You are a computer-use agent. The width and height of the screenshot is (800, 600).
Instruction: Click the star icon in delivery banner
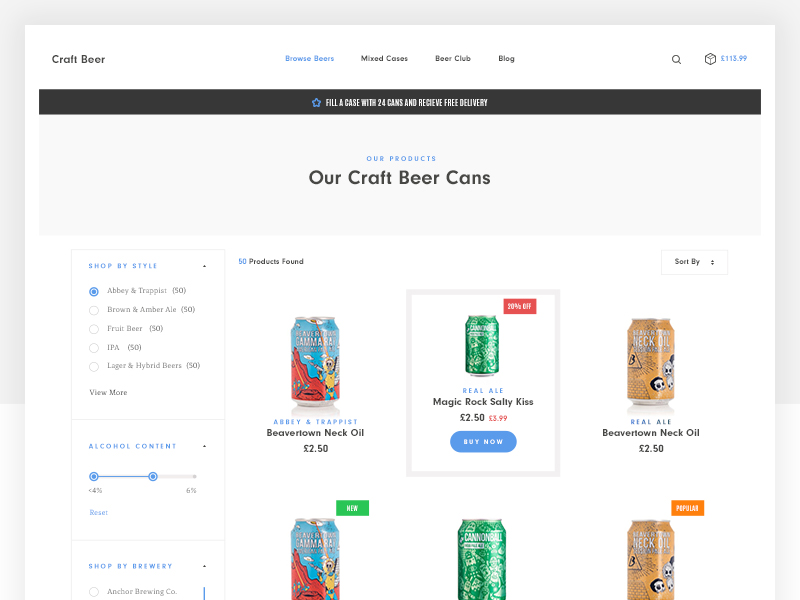click(316, 103)
